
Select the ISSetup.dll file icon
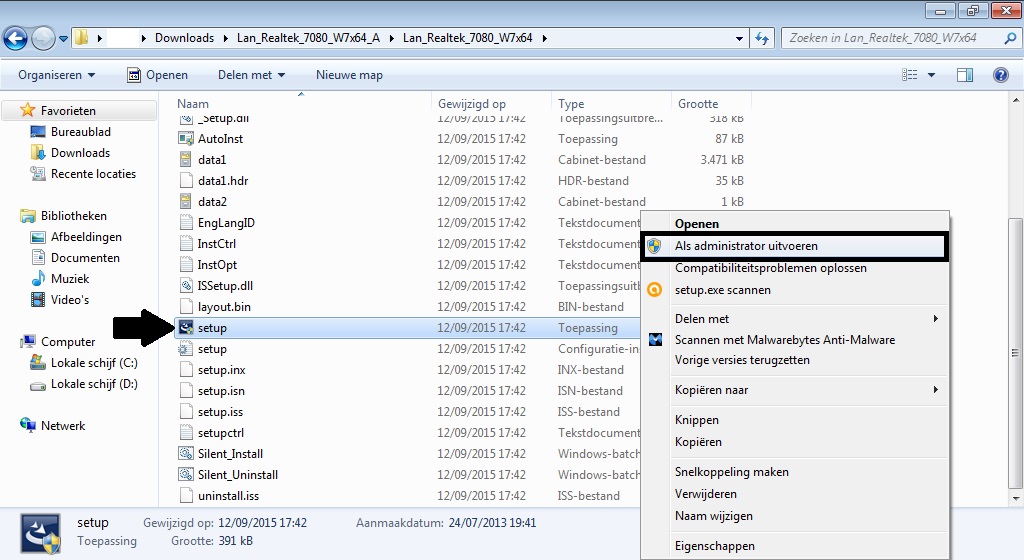[186, 285]
